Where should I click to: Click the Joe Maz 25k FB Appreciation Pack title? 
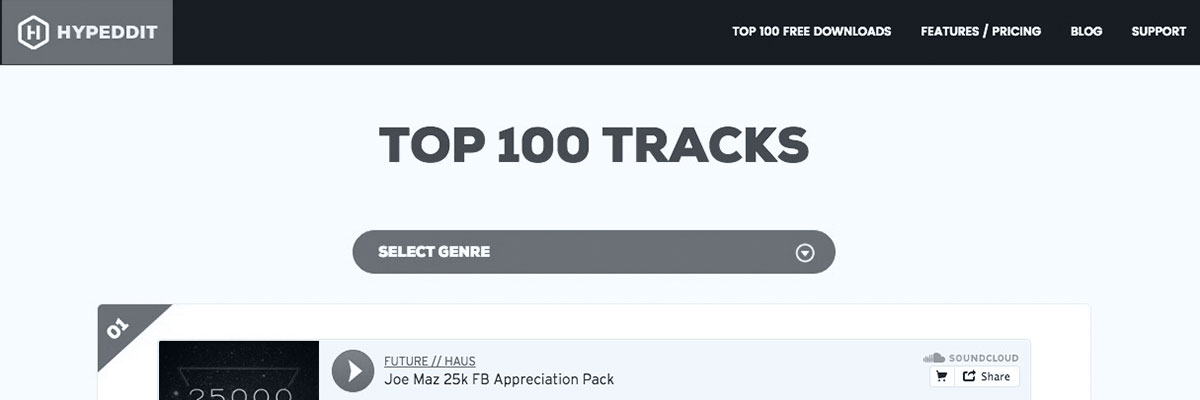tap(498, 380)
